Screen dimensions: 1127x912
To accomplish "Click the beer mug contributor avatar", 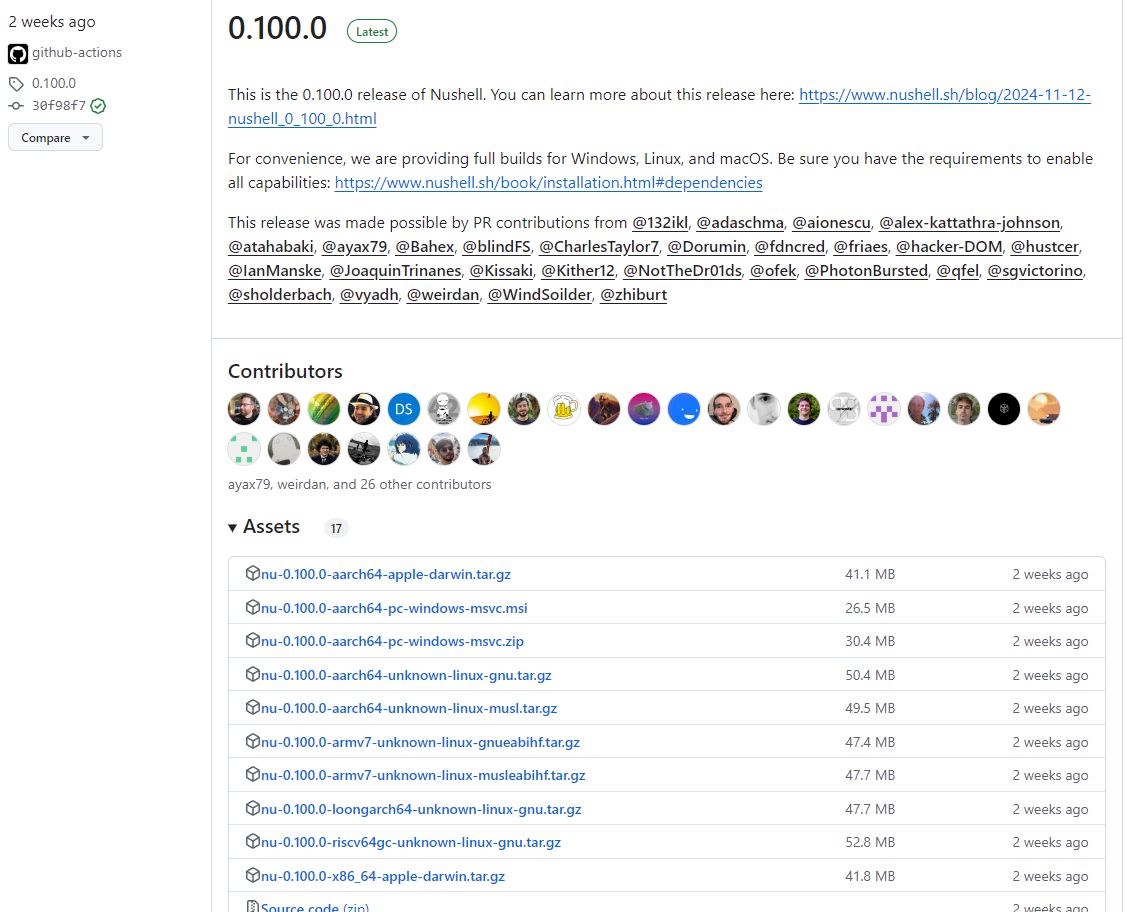I will (x=564, y=409).
